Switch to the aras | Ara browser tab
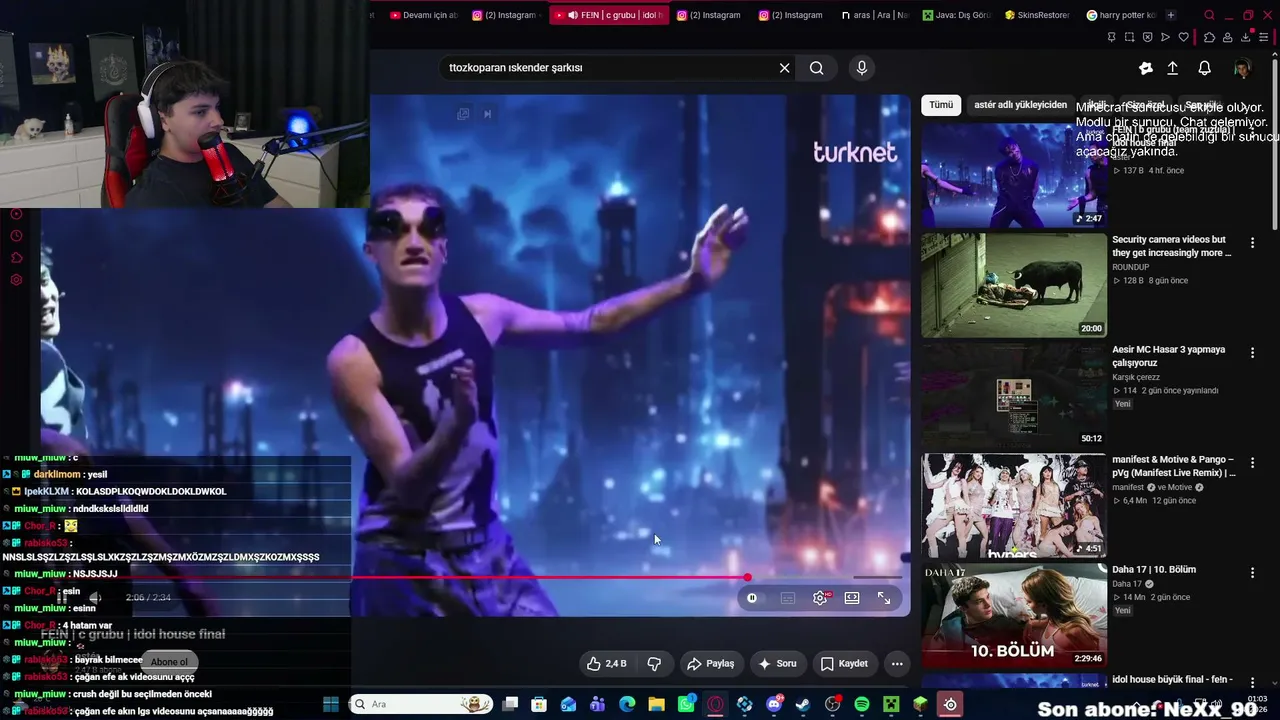 (x=876, y=15)
